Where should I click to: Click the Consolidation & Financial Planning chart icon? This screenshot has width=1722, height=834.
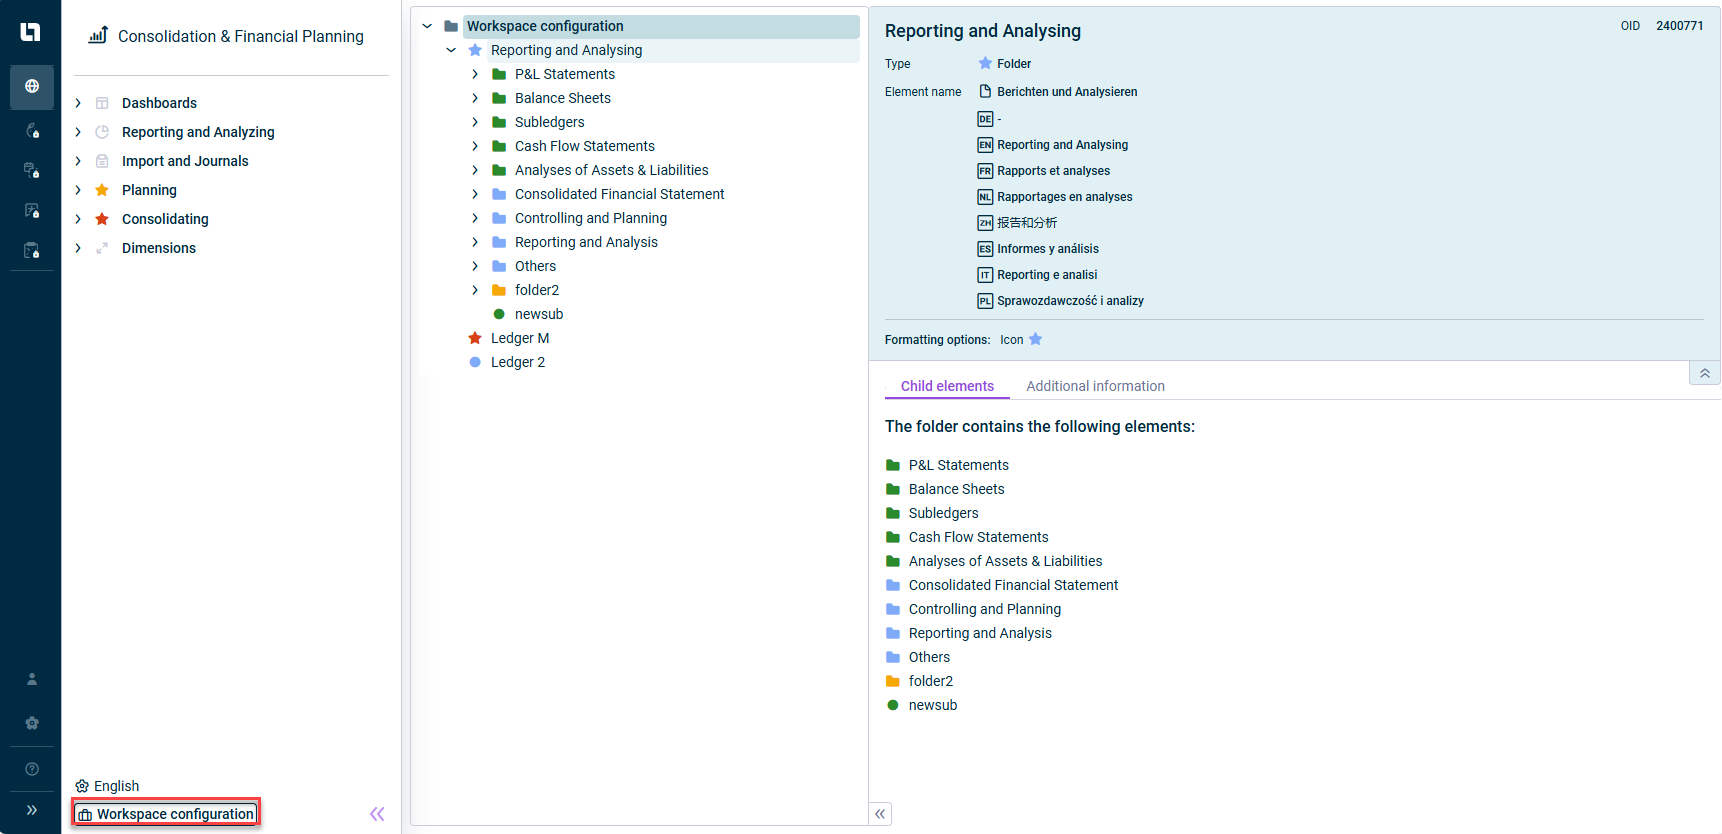[98, 35]
